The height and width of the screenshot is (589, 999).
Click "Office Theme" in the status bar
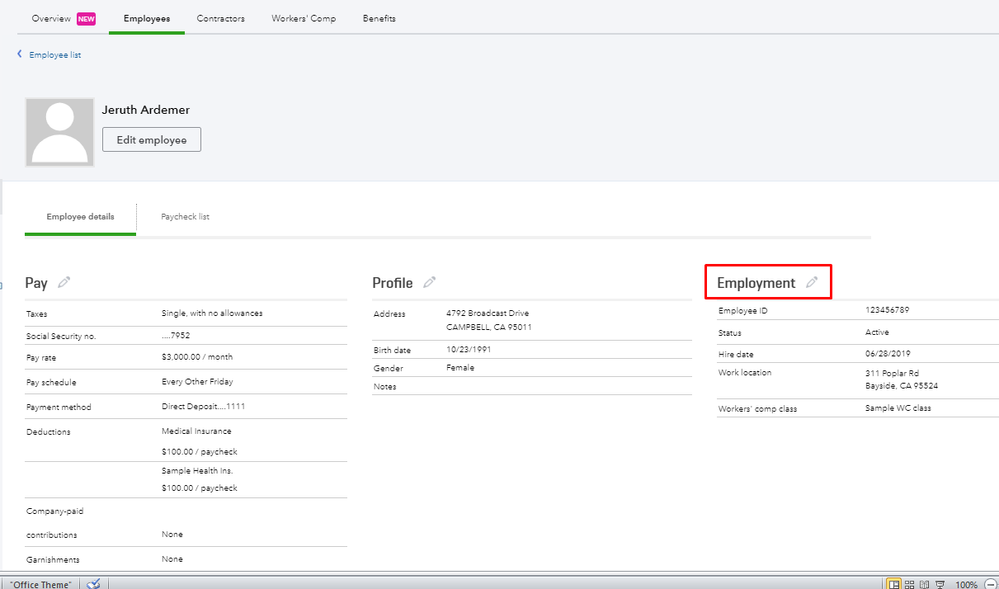[41, 584]
